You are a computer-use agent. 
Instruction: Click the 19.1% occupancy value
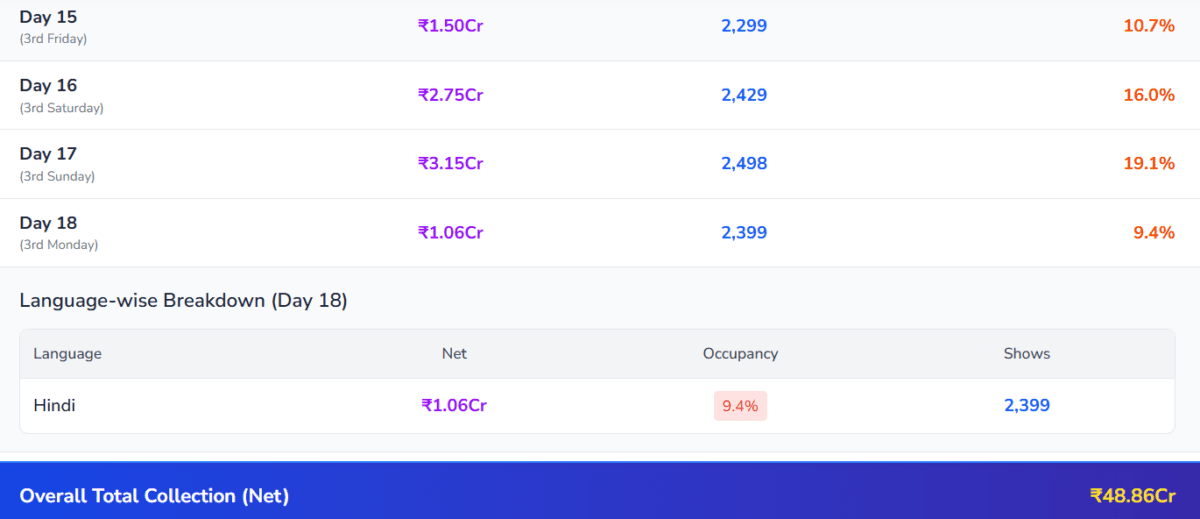tap(1148, 163)
